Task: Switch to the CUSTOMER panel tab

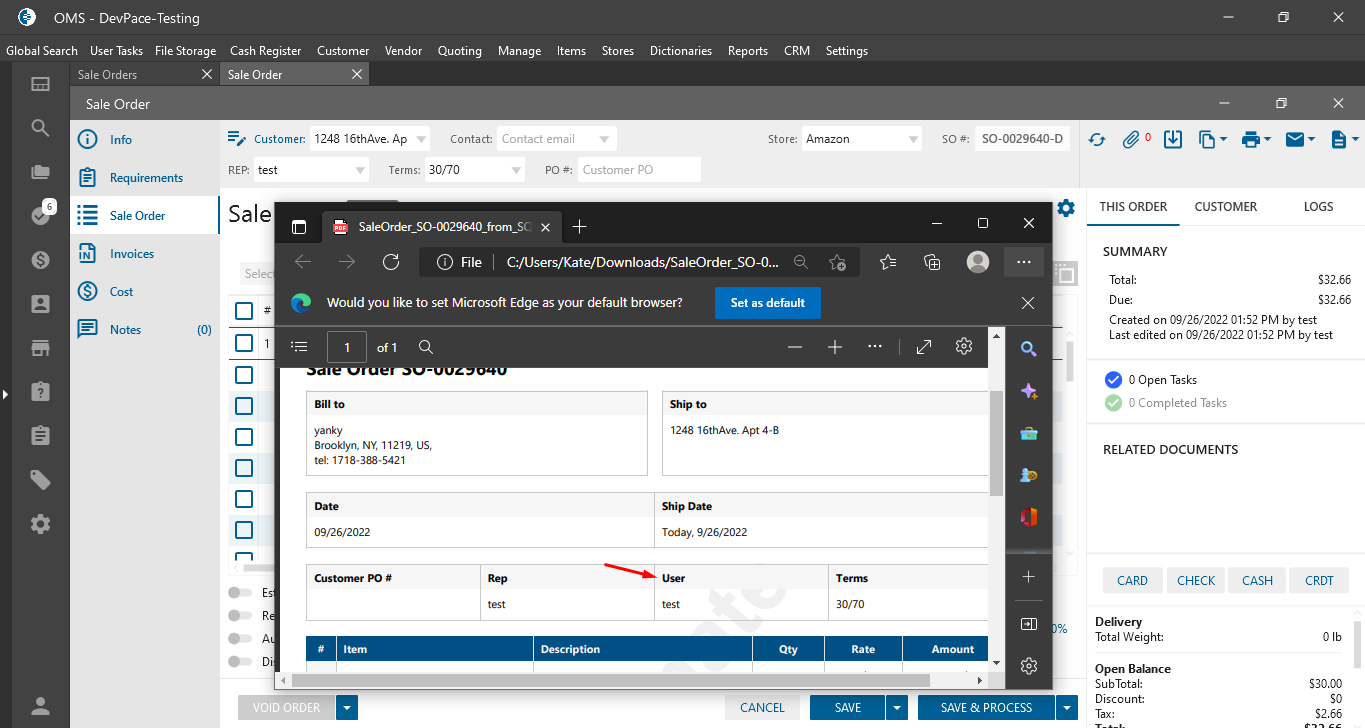Action: pos(1225,207)
